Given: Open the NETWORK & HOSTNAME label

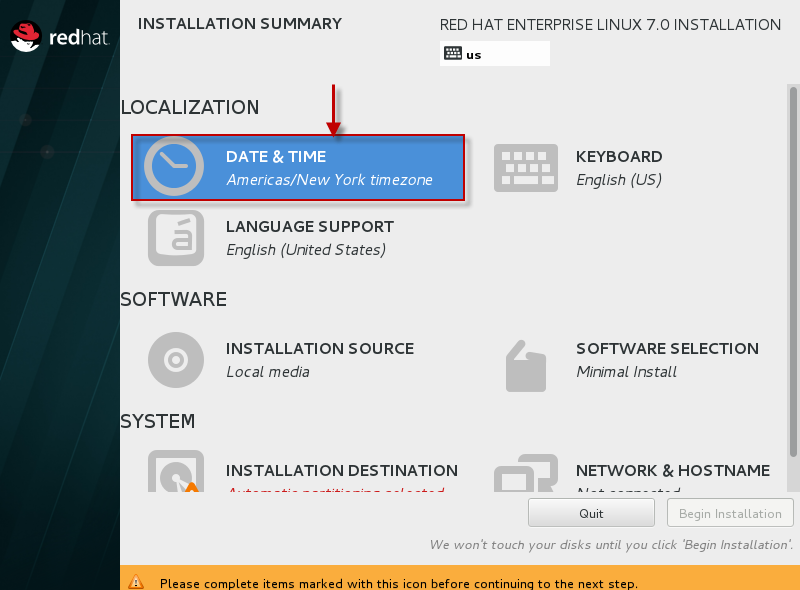Looking at the screenshot, I should pos(673,471).
